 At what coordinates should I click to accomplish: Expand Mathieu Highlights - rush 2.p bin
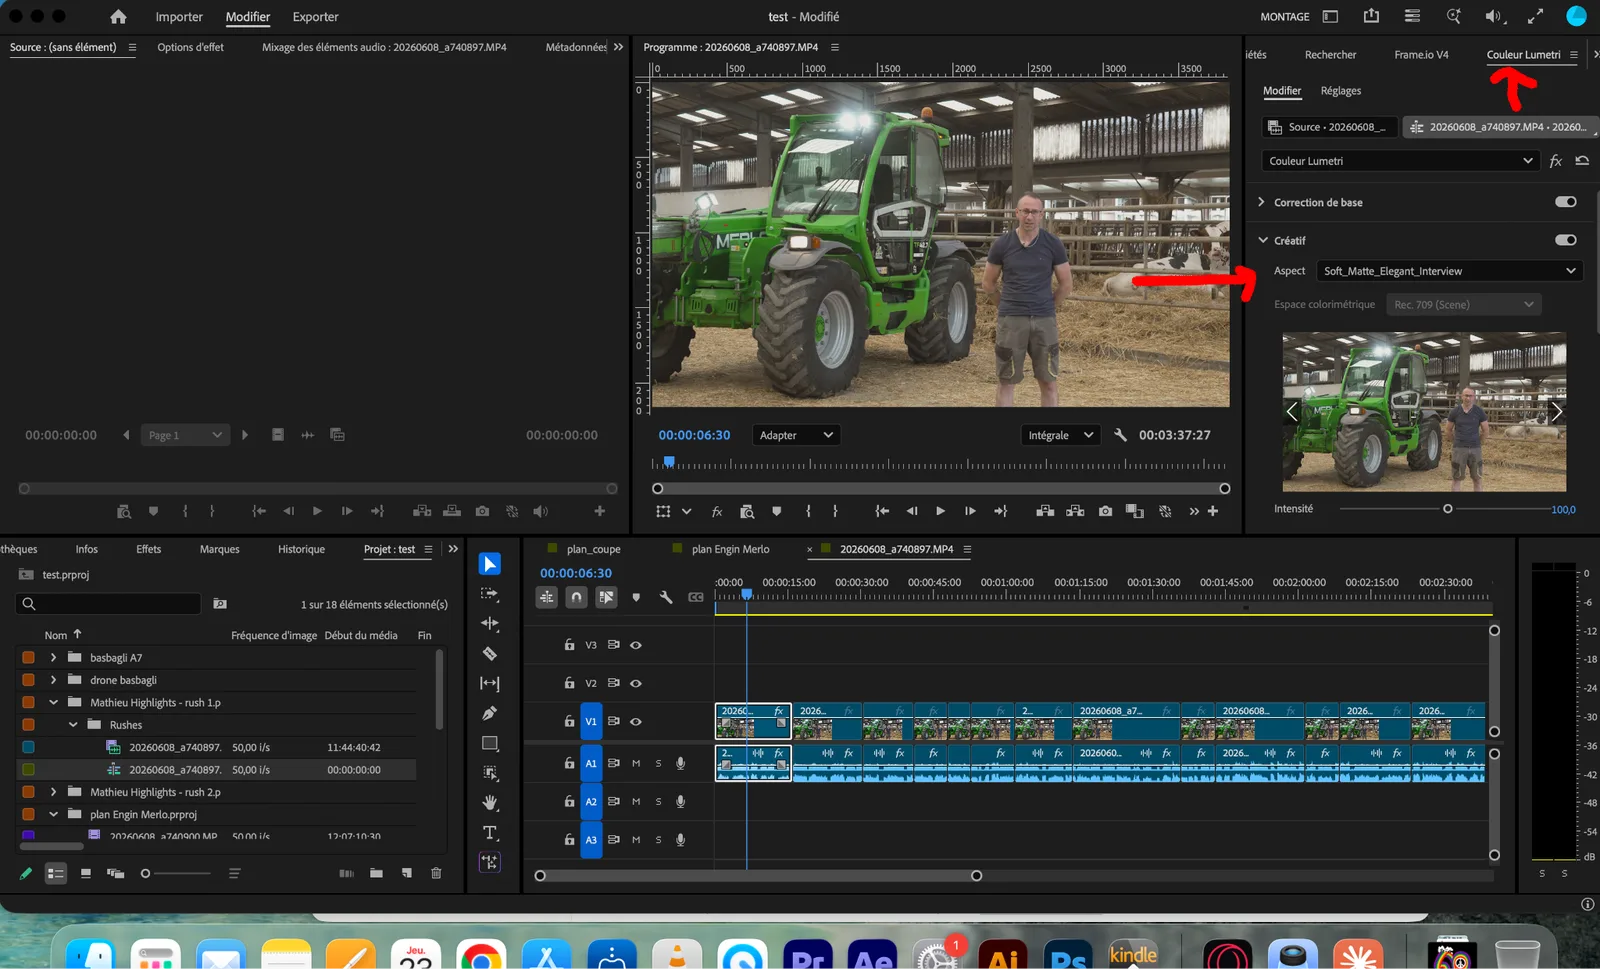point(53,792)
